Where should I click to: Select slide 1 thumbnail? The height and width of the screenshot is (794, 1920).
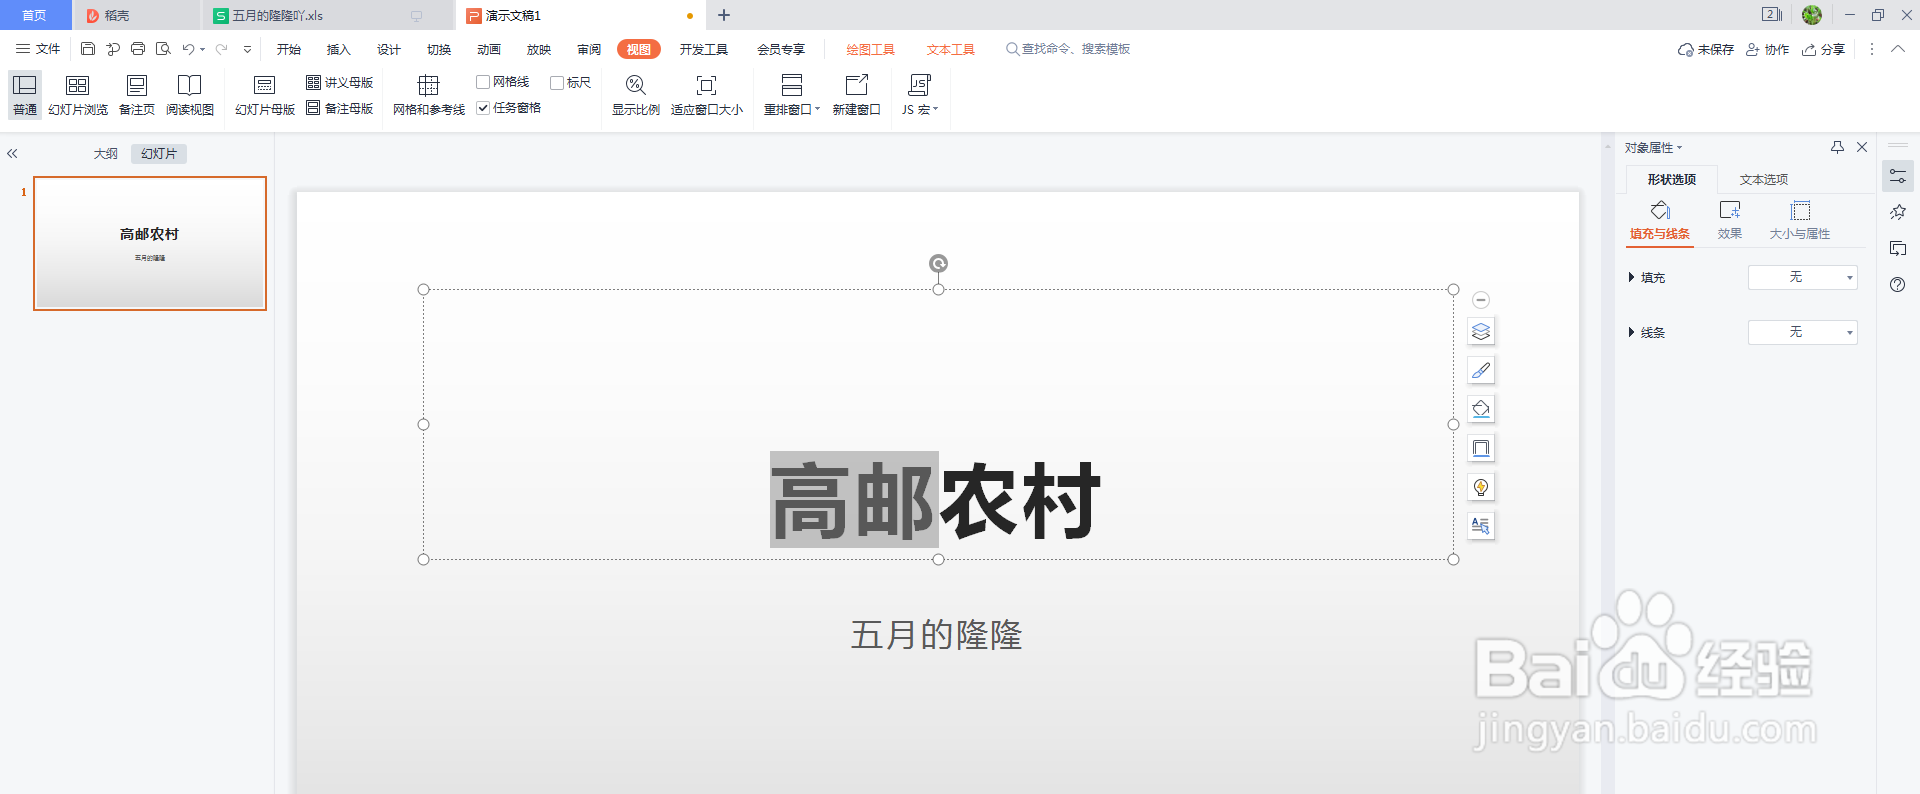coord(150,243)
